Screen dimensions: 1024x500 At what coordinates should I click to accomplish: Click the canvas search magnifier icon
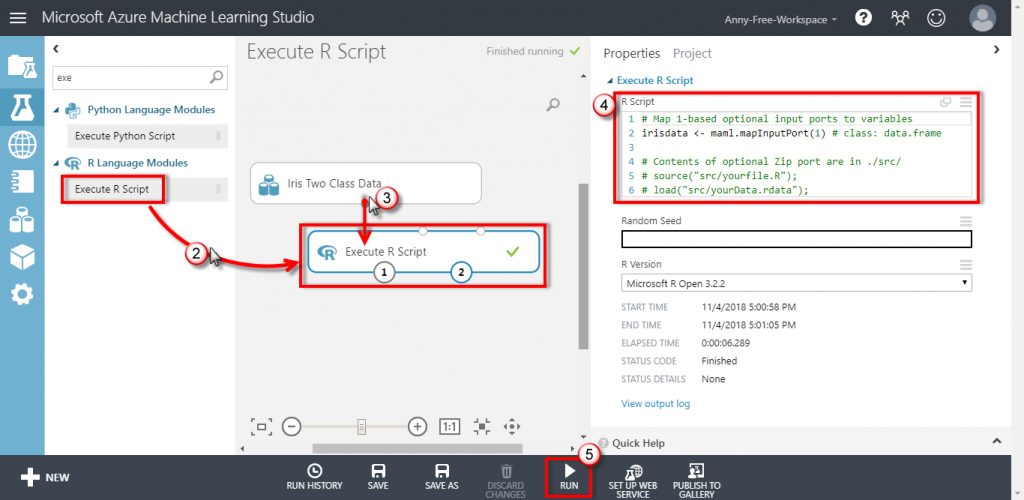point(552,104)
